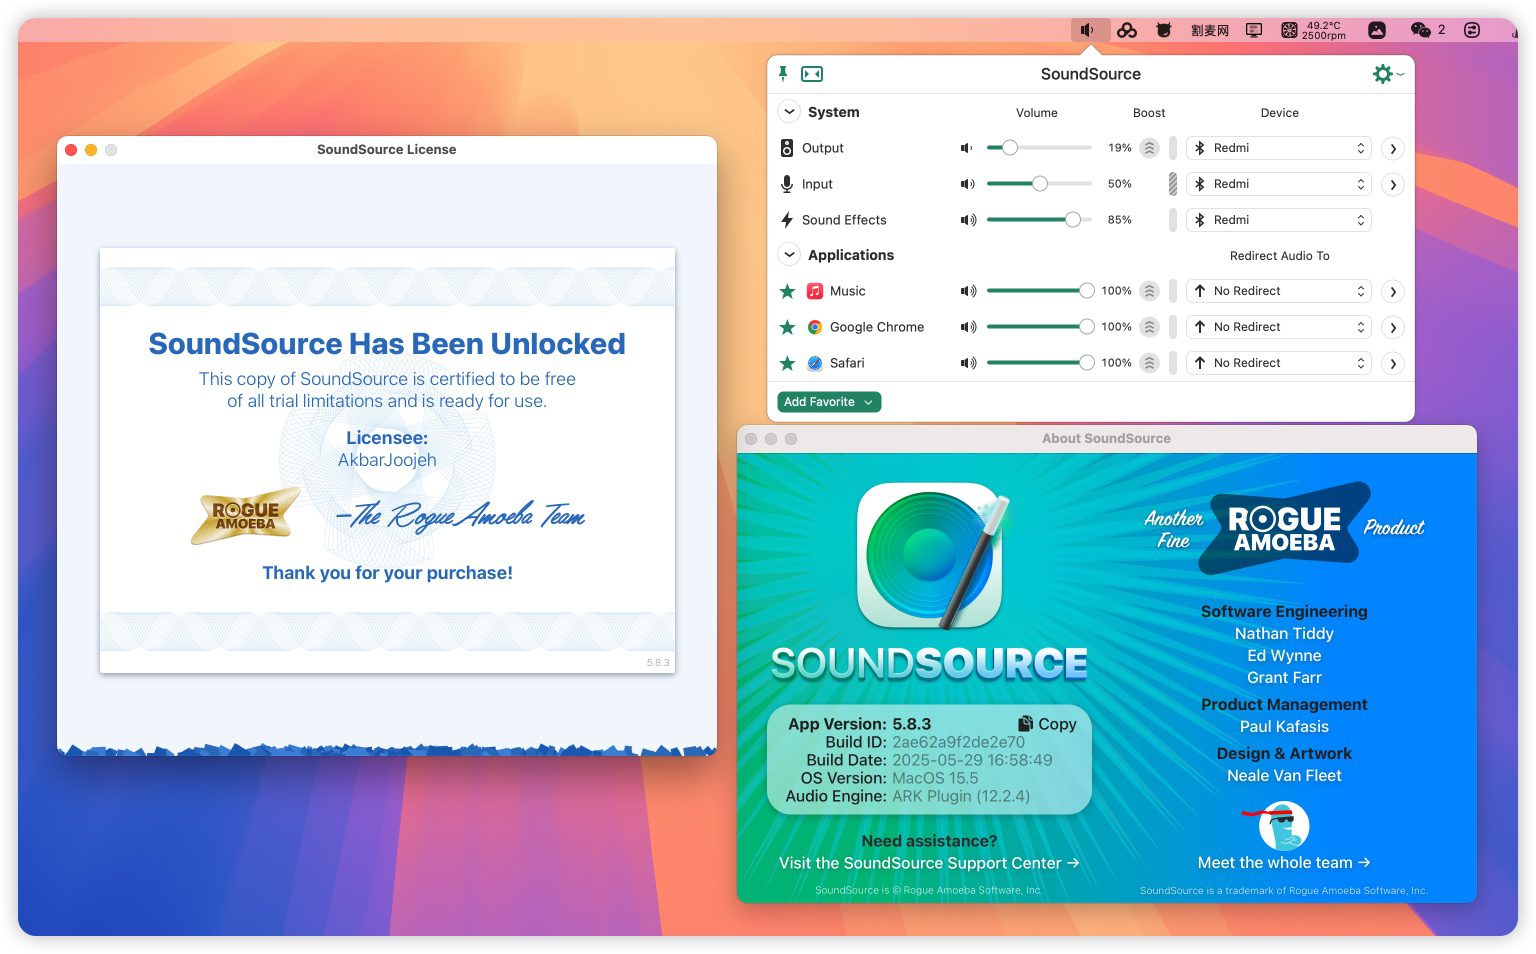Open the Google Chrome redirect dropdown
The image size is (1536, 954).
pyautogui.click(x=1279, y=327)
